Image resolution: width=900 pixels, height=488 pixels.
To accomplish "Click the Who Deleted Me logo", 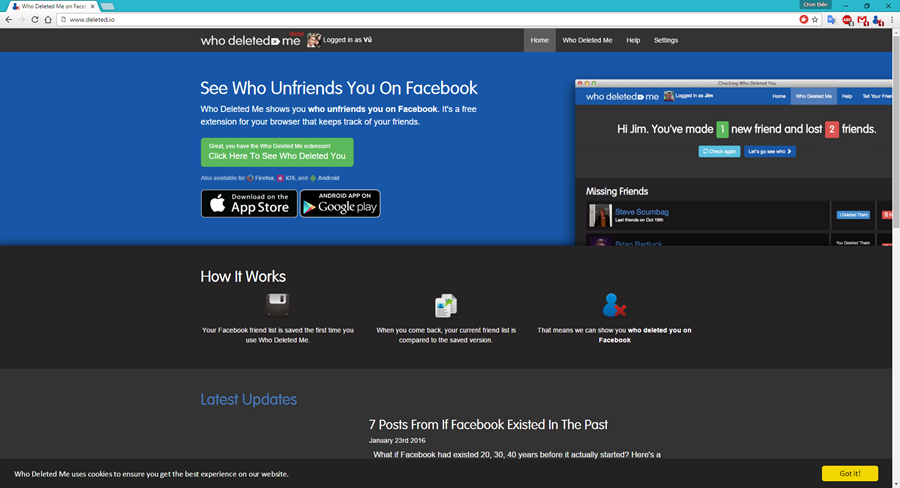I will [250, 40].
